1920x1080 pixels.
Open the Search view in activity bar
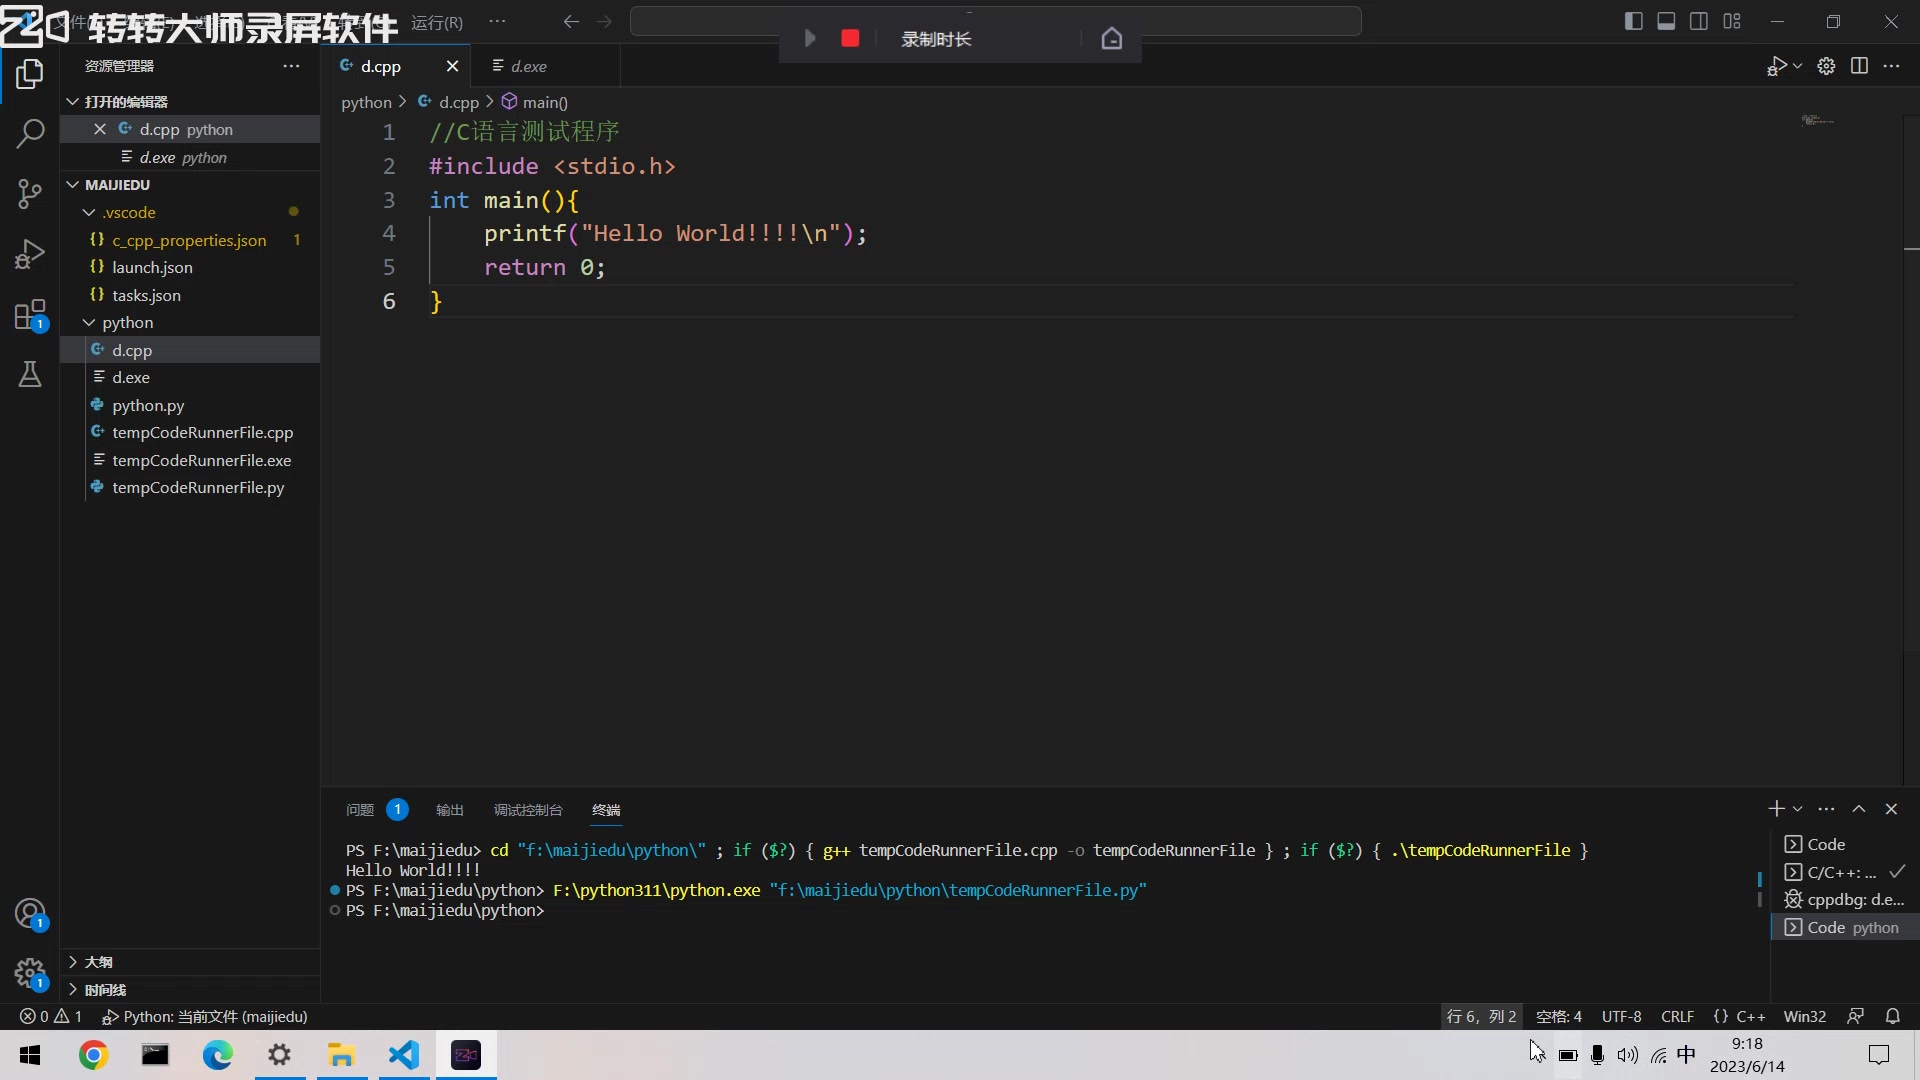tap(30, 133)
